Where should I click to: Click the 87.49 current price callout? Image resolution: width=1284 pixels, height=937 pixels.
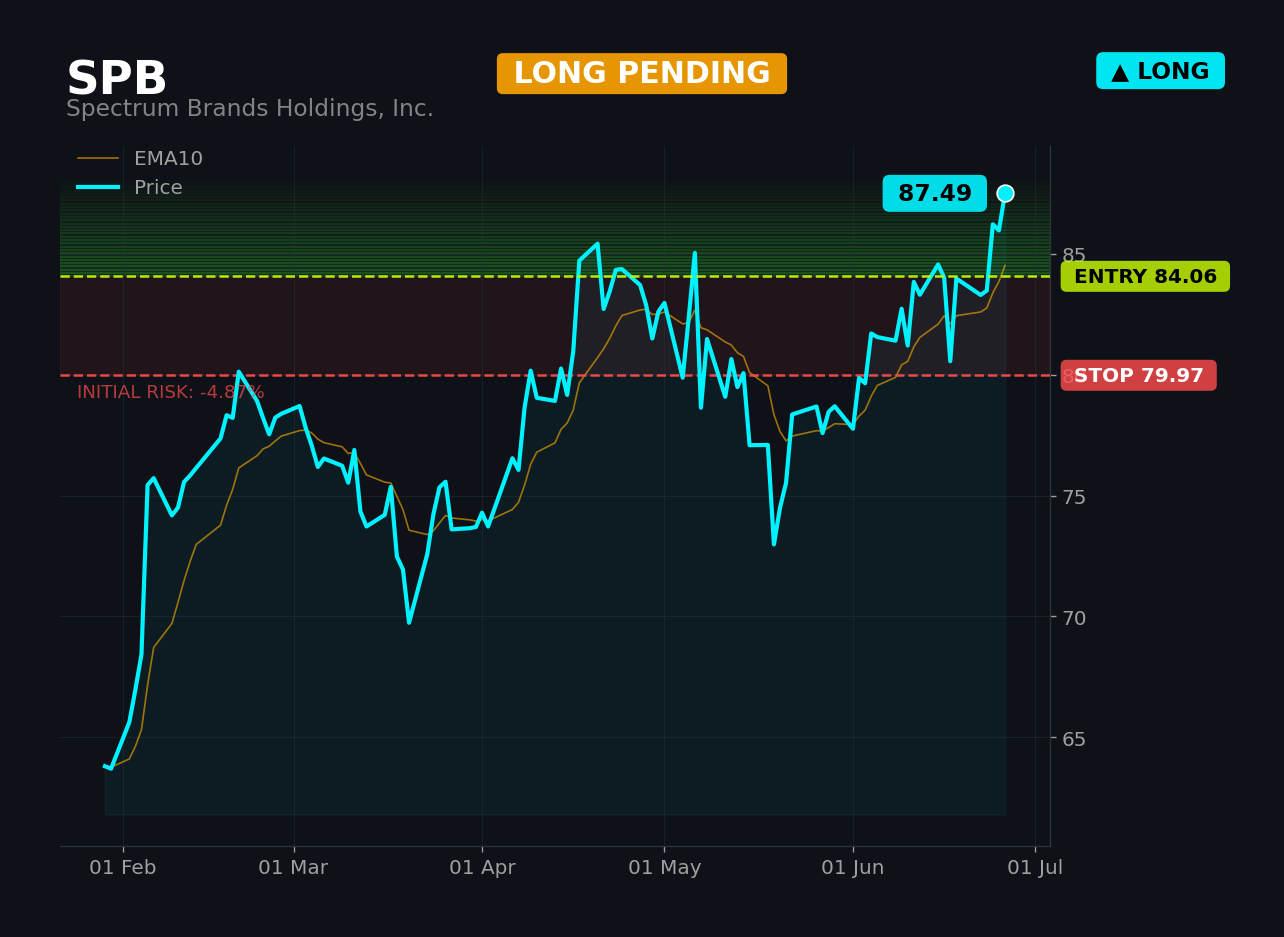pos(934,194)
